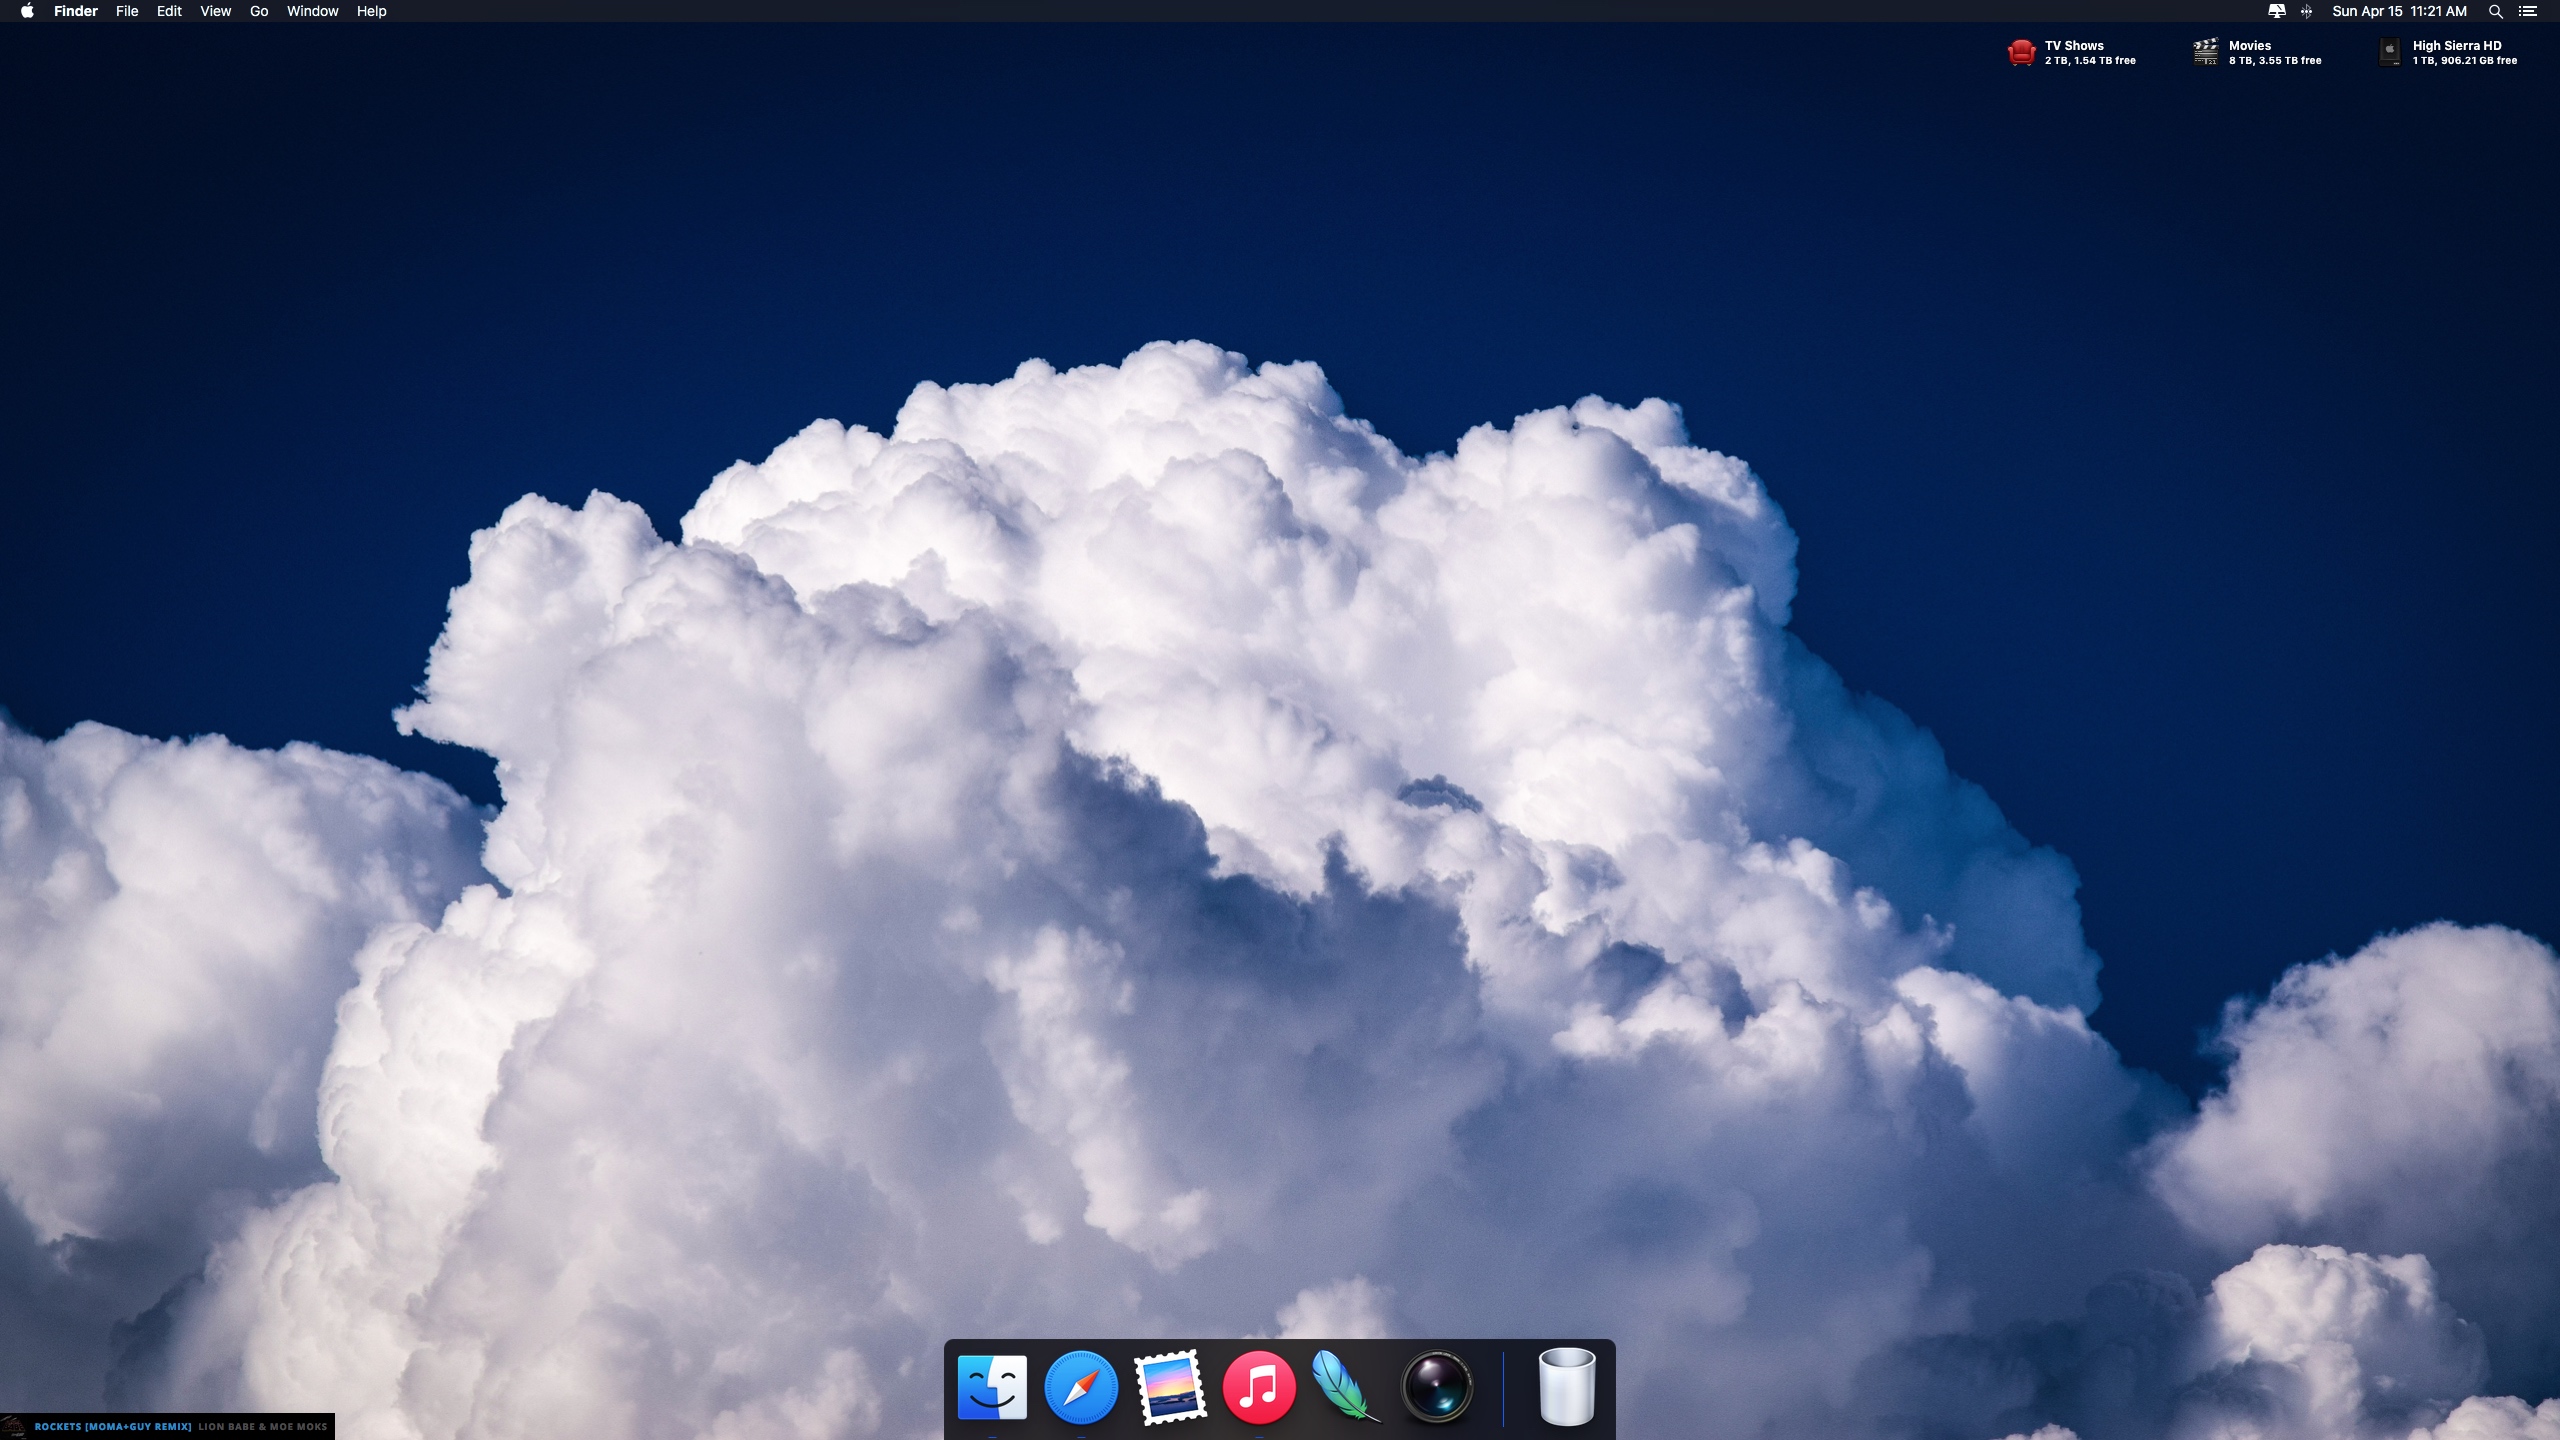Screen dimensions: 2560x1440
Task: Open the Finder application menu
Action: coord(76,11)
